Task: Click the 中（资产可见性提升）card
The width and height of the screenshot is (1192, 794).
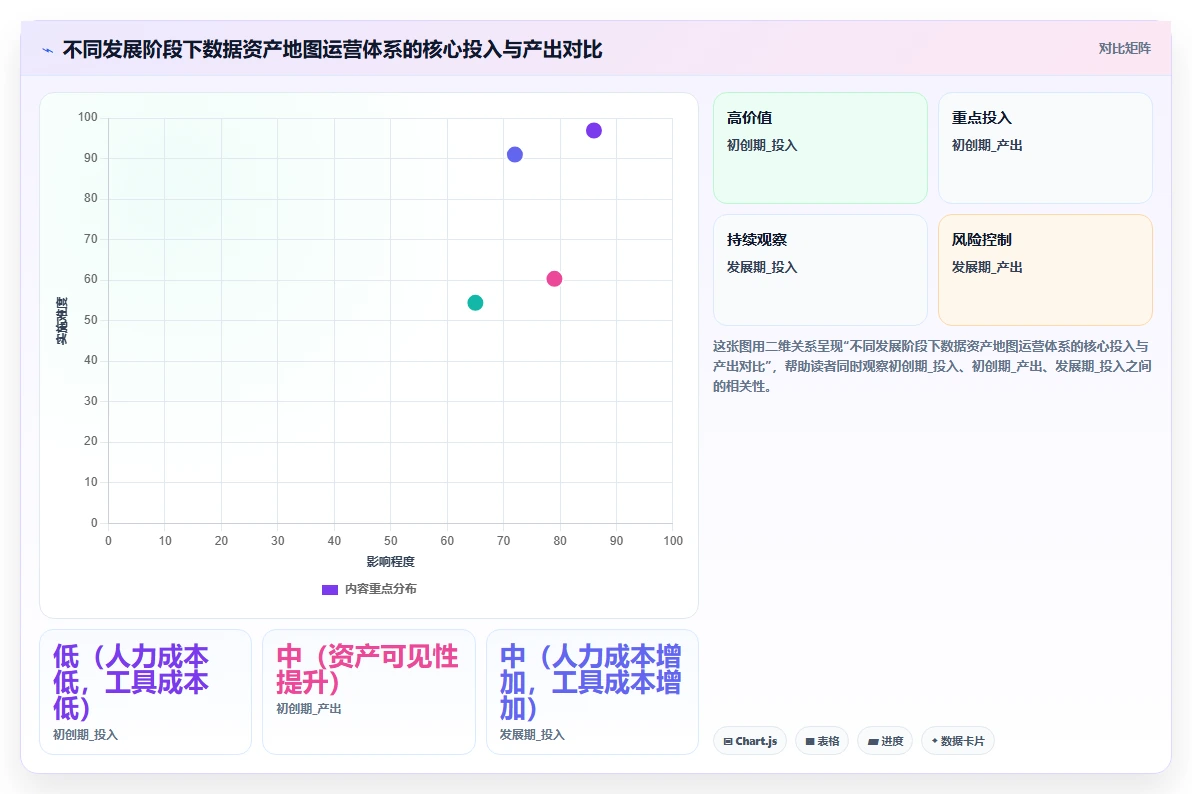Action: click(369, 692)
